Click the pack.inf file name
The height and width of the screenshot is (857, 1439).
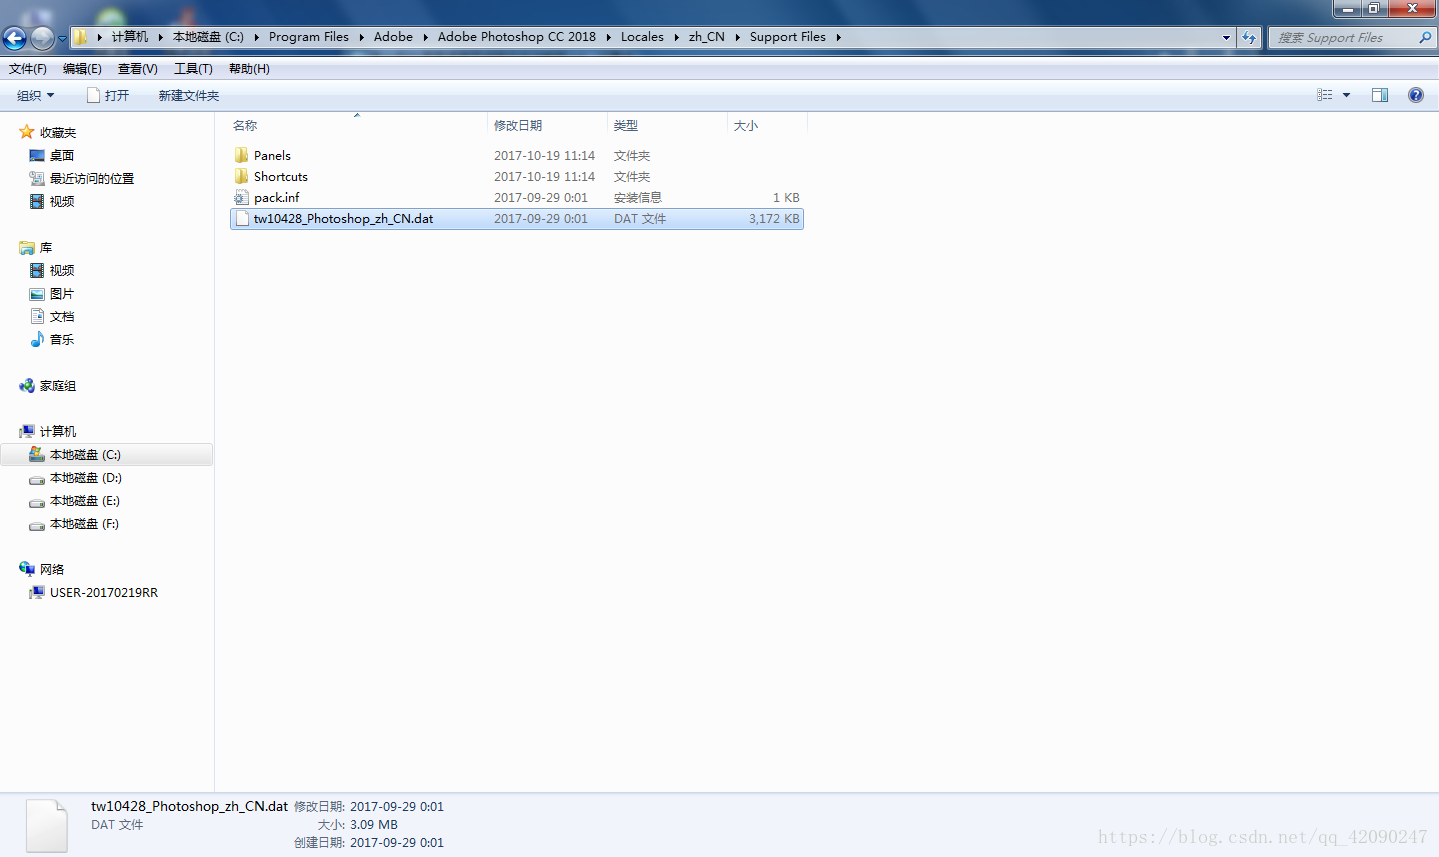[277, 197]
